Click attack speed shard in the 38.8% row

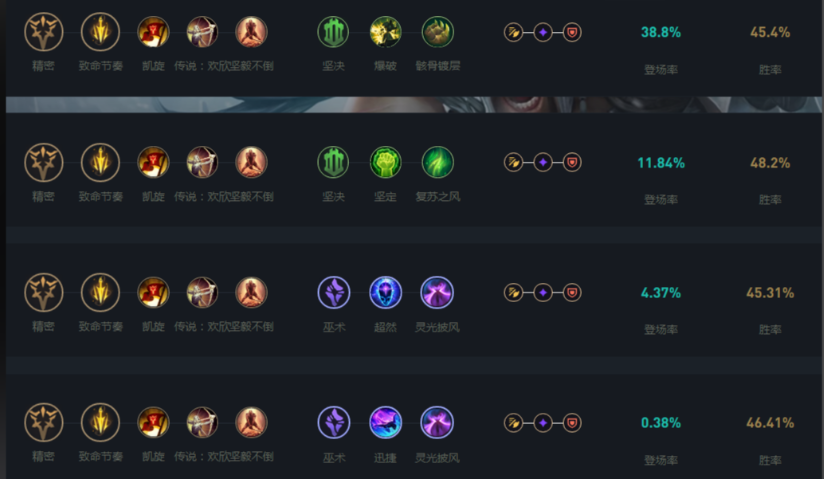coord(513,33)
